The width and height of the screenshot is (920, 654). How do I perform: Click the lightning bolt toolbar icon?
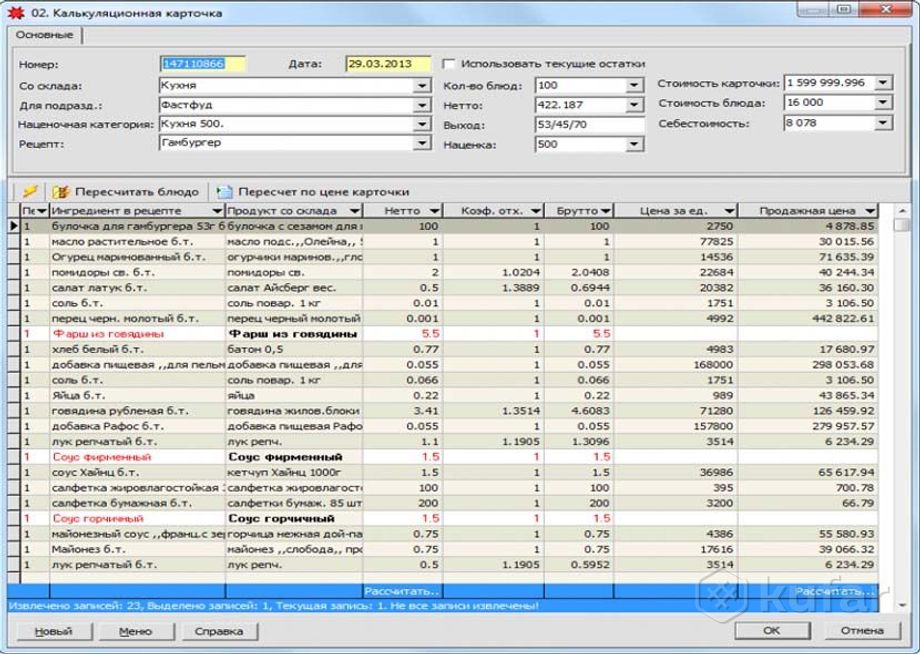click(29, 190)
